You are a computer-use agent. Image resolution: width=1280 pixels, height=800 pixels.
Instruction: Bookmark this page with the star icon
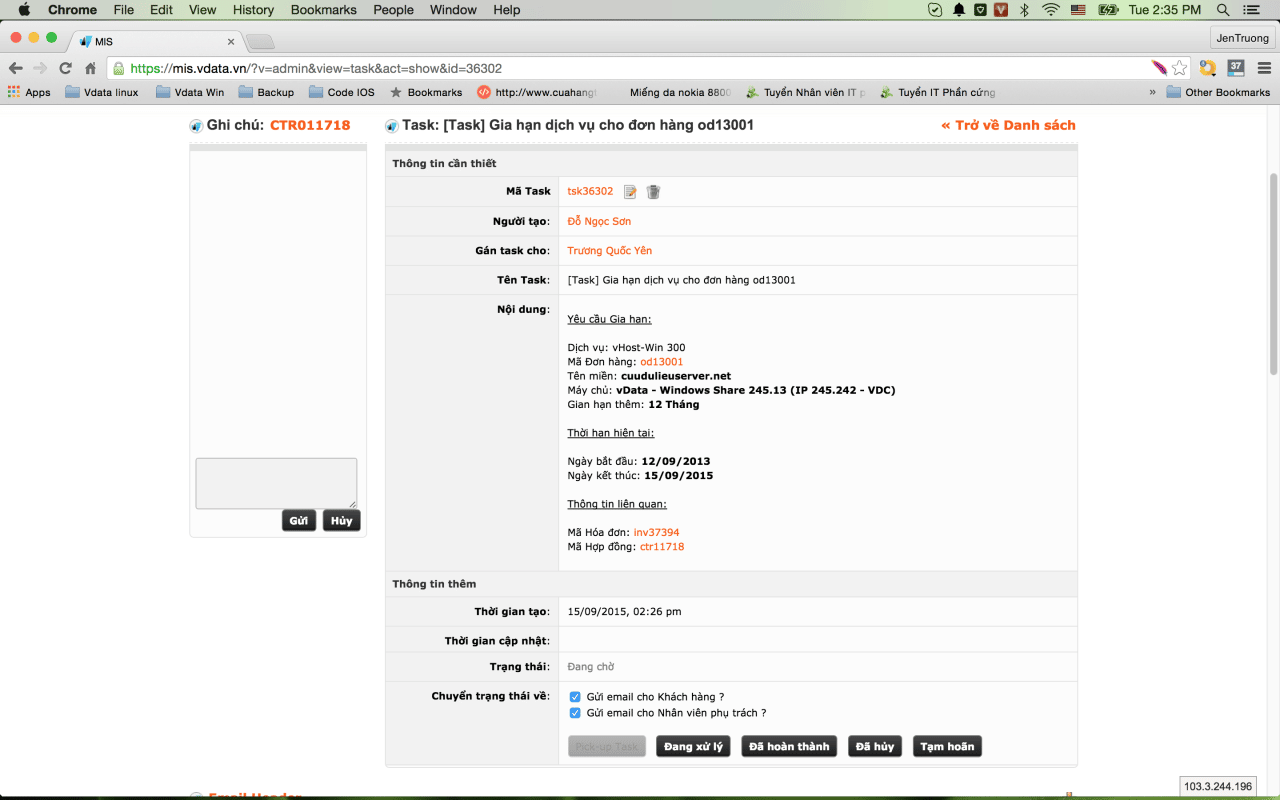click(1180, 68)
